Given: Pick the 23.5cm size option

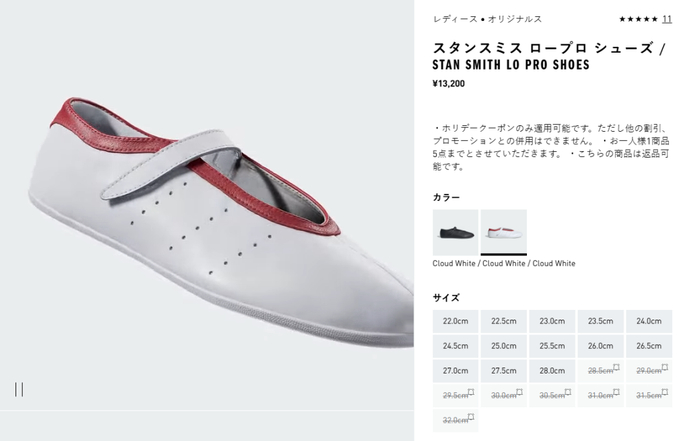Looking at the screenshot, I should pos(600,321).
